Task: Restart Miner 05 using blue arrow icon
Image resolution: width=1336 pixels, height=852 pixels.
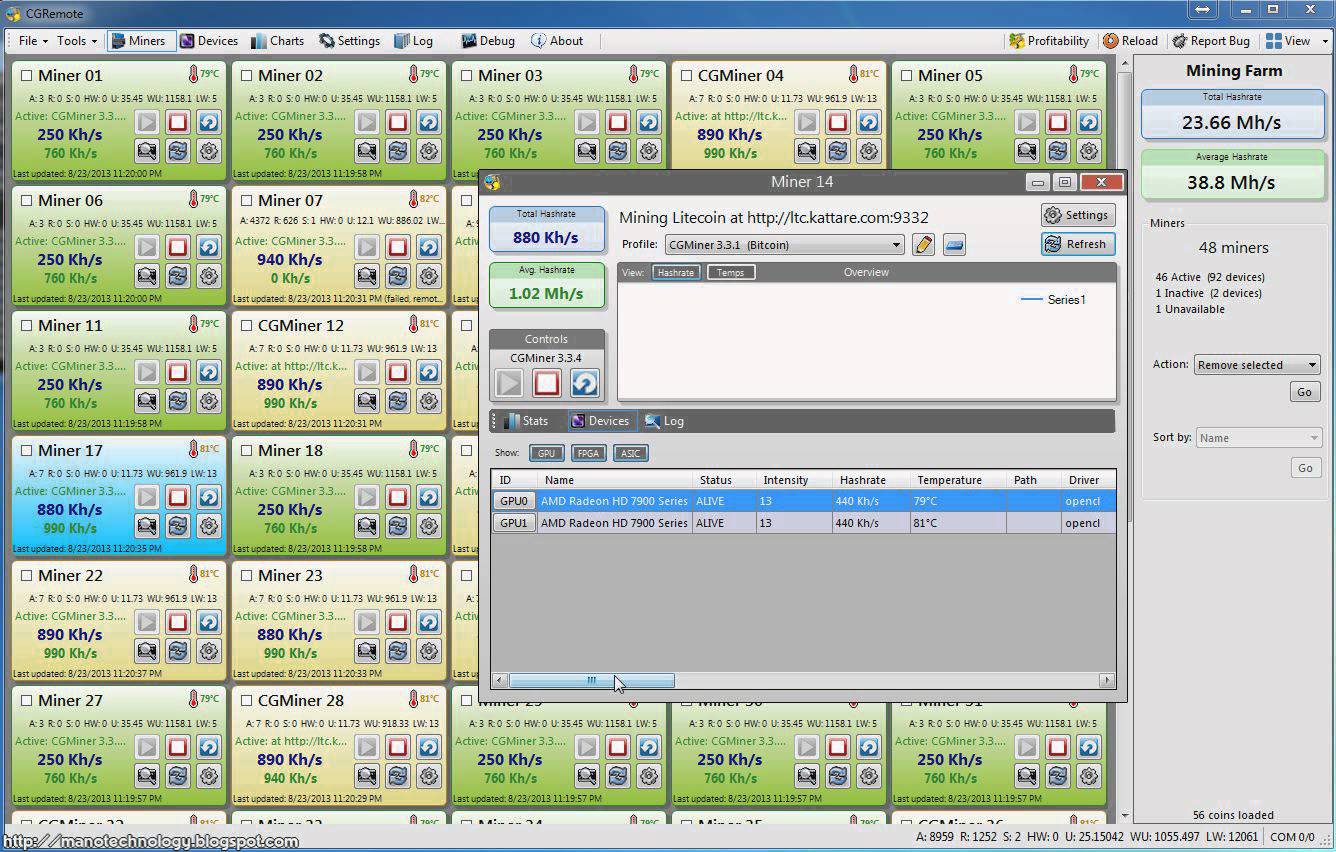Action: 1089,122
